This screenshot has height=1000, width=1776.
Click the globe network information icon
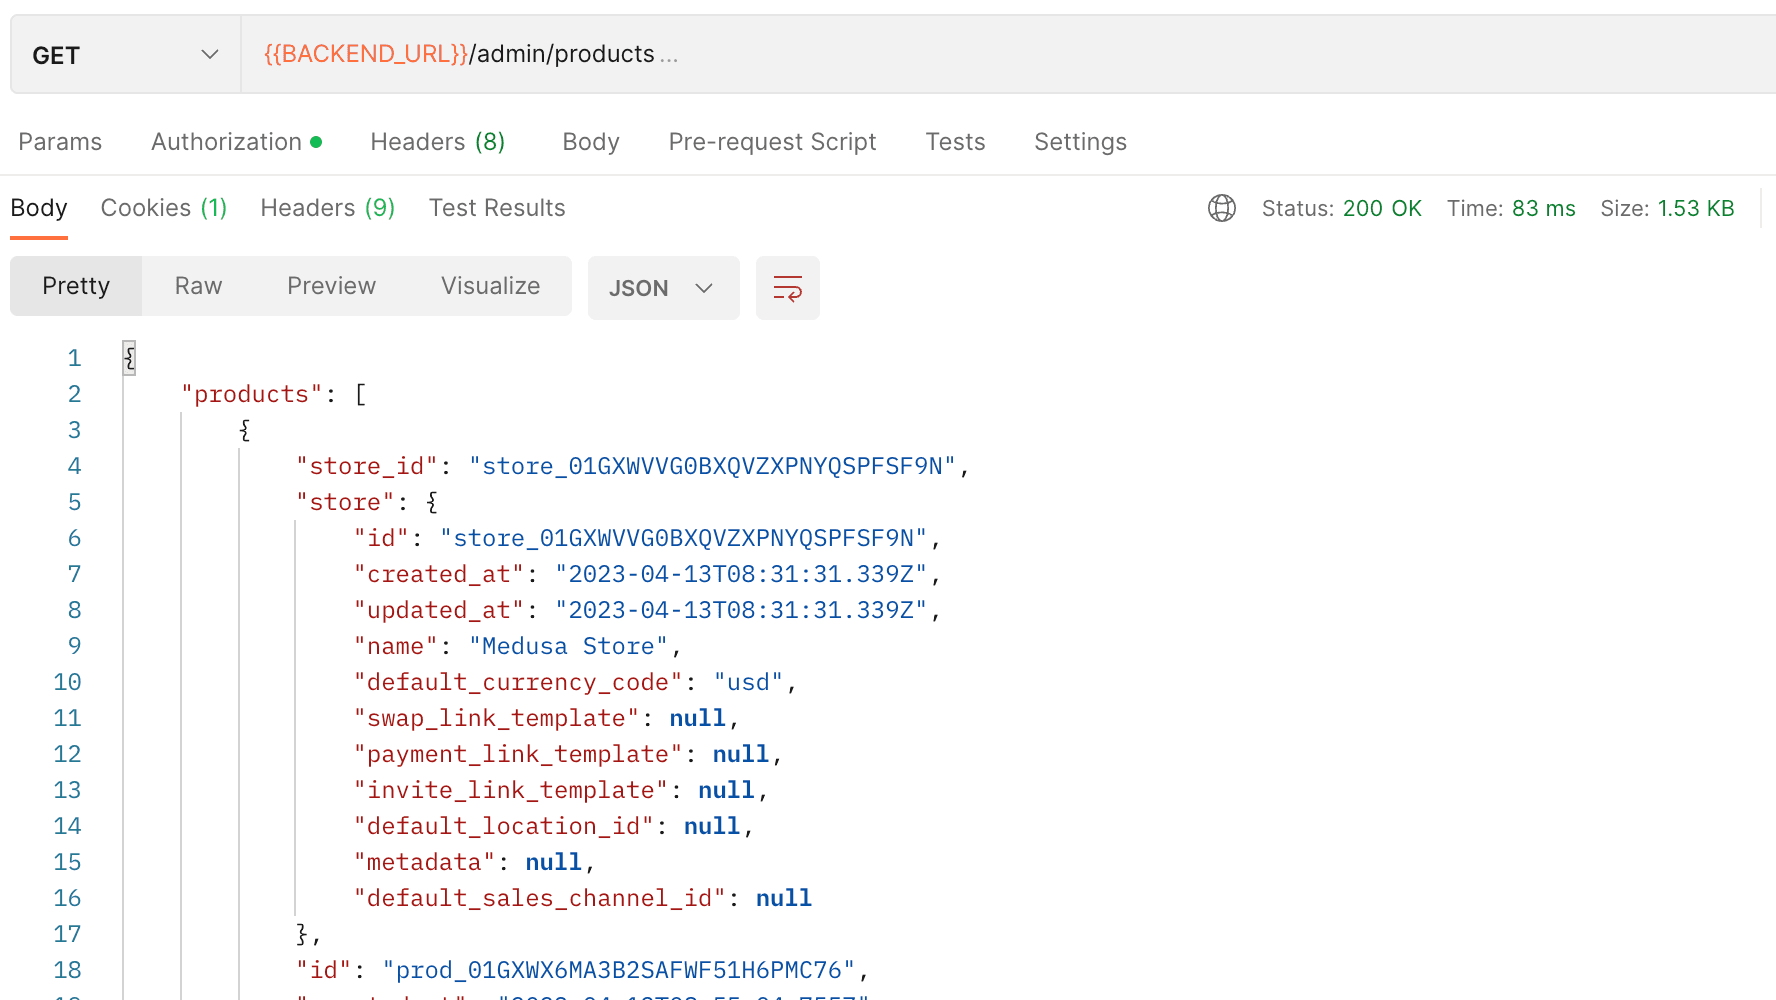click(1221, 208)
